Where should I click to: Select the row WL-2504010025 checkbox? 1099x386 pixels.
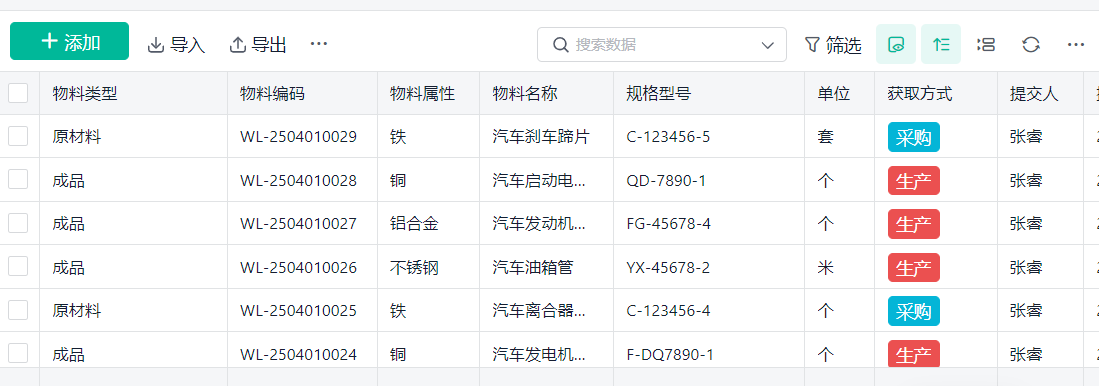[x=18, y=310]
